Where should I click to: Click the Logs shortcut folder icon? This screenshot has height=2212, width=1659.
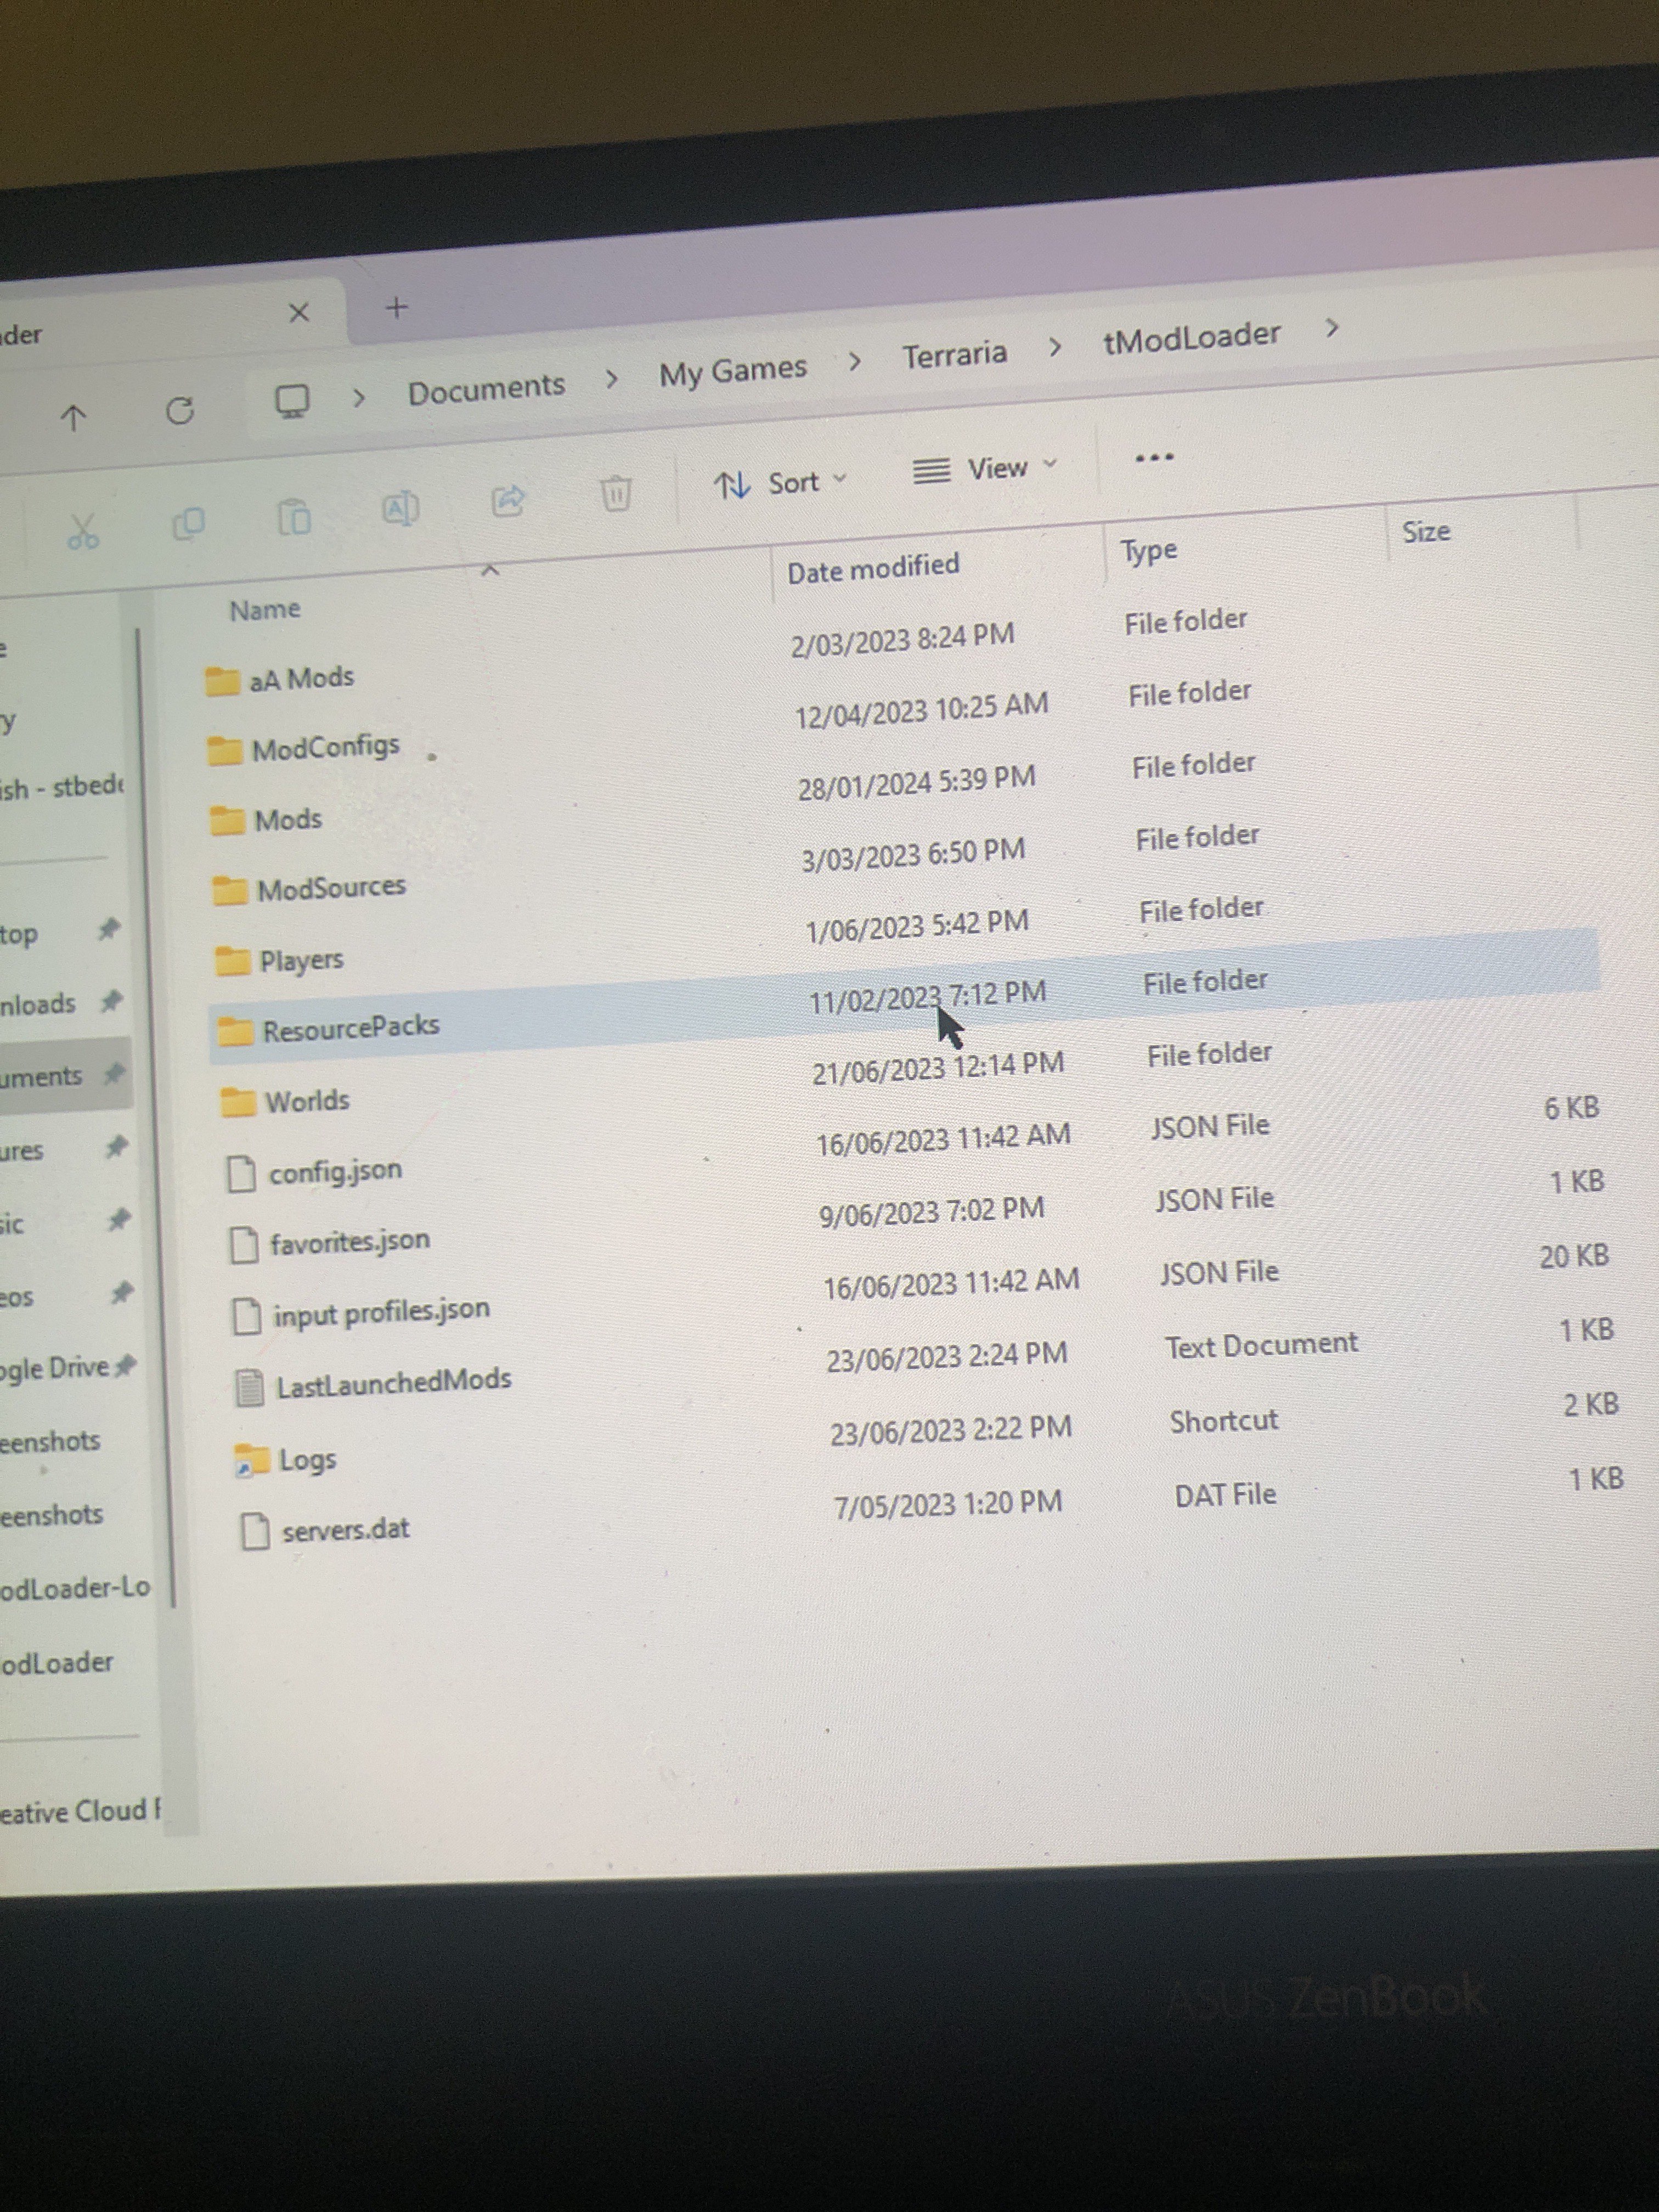pyautogui.click(x=251, y=1461)
